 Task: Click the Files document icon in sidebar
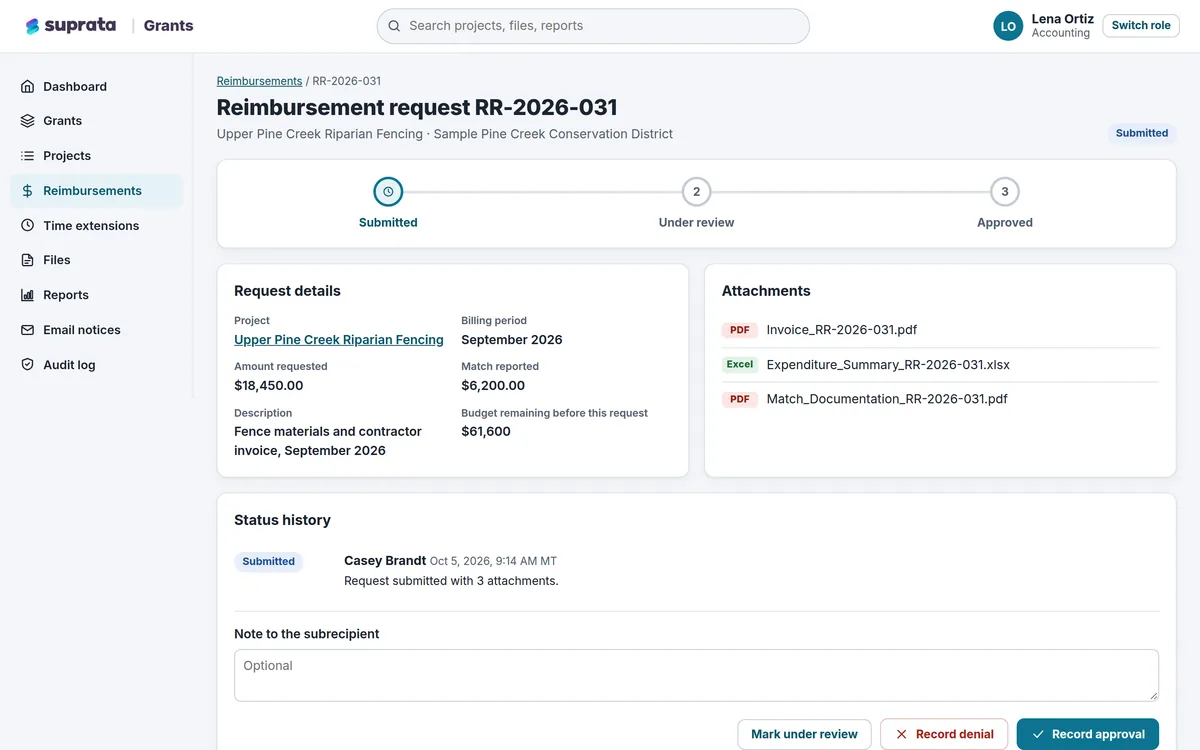click(28, 260)
